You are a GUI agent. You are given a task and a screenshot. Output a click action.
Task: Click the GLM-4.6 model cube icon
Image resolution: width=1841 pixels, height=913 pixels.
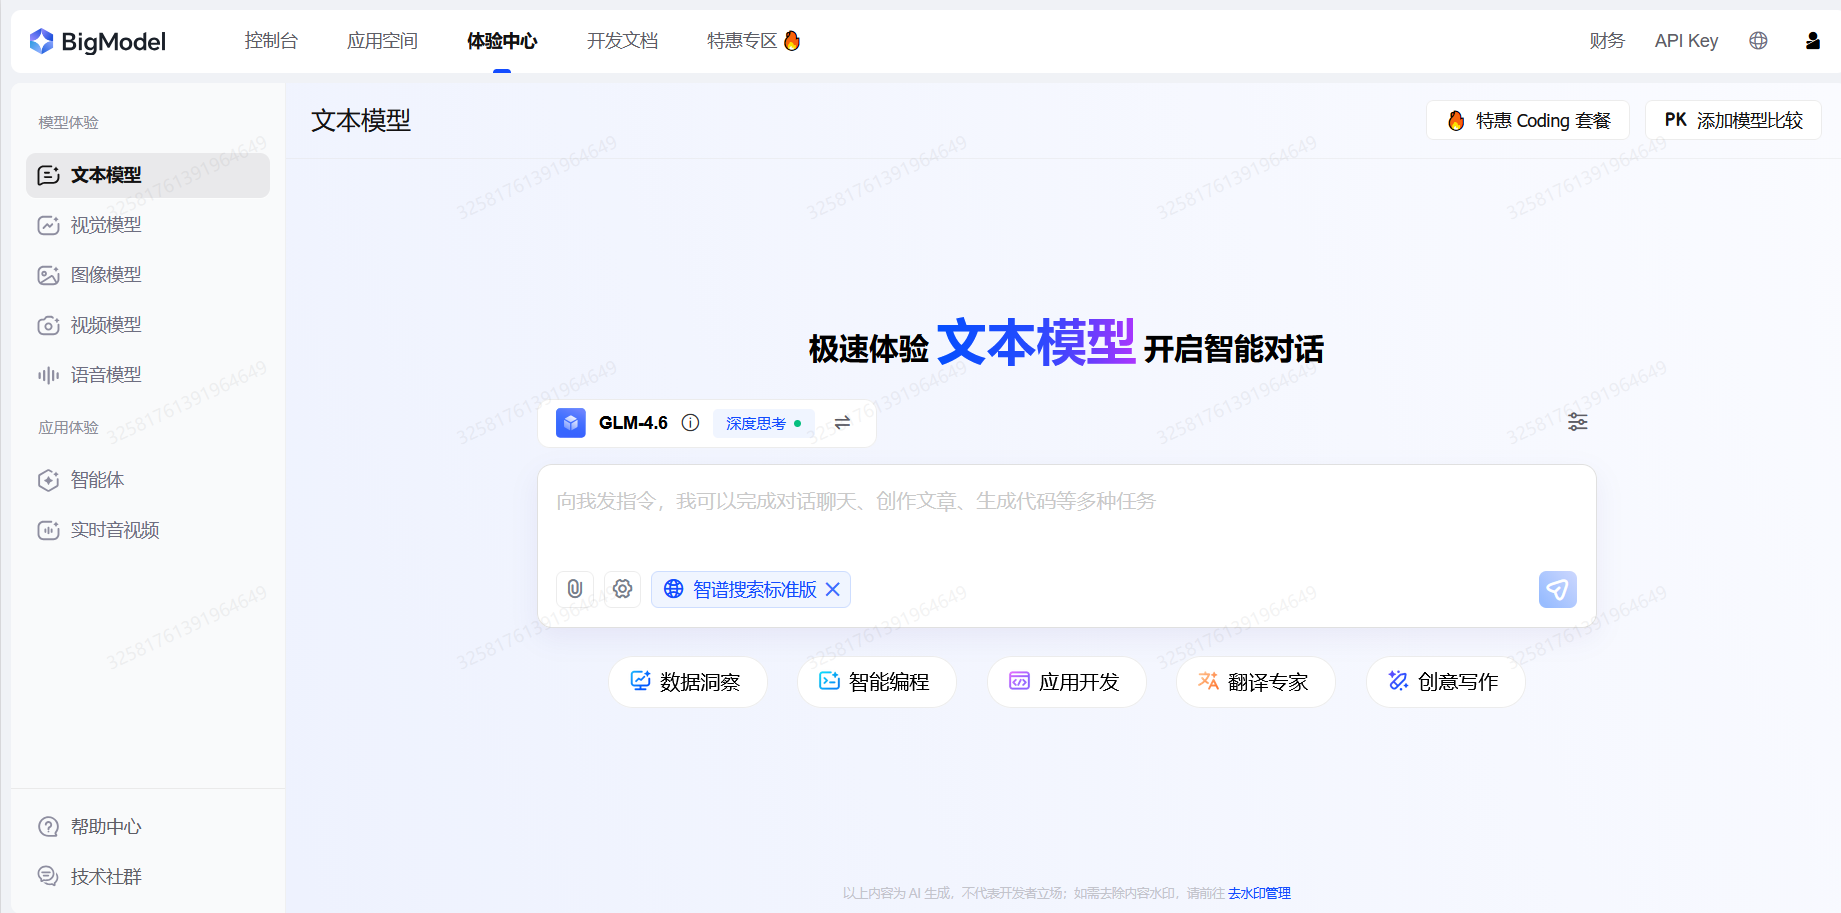(x=571, y=423)
